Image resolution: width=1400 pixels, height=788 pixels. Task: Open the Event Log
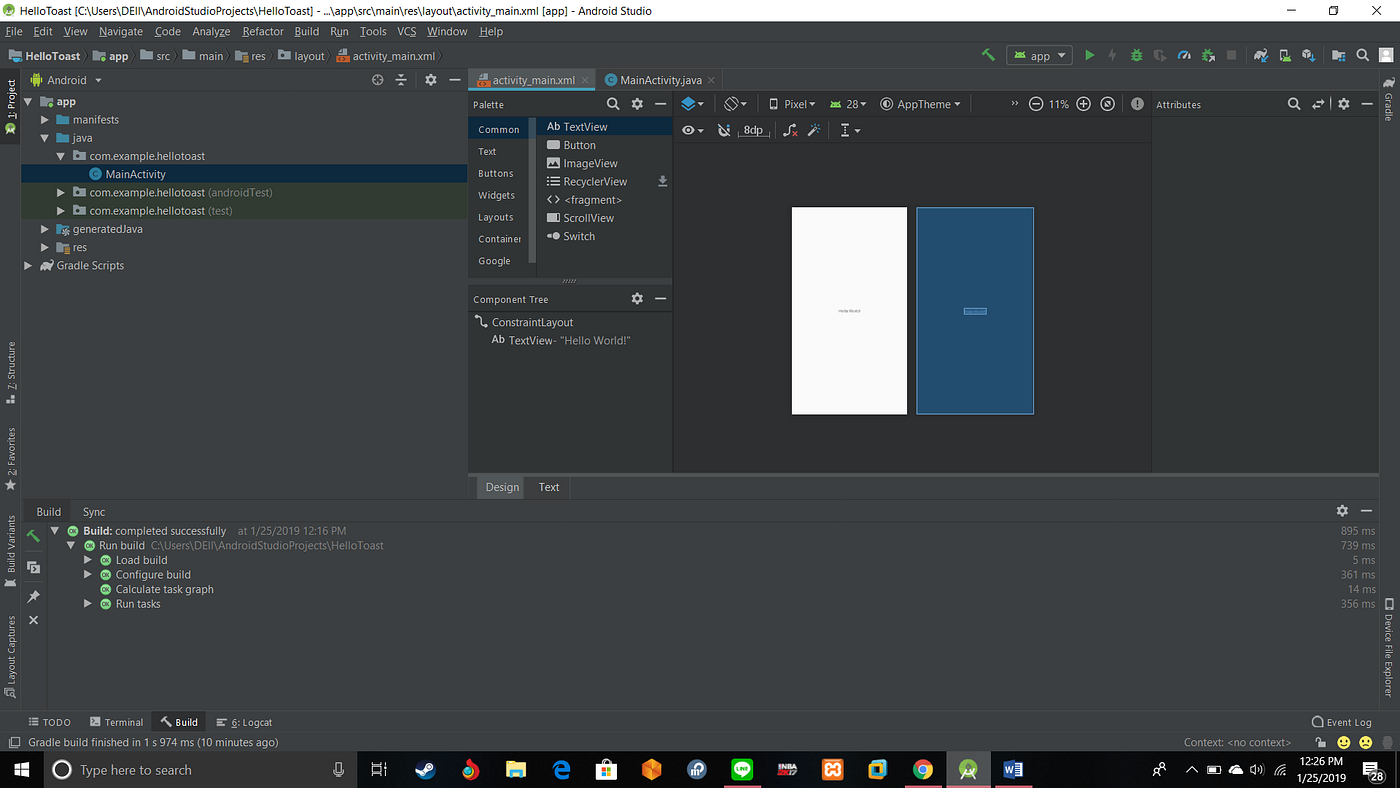[x=1348, y=722]
